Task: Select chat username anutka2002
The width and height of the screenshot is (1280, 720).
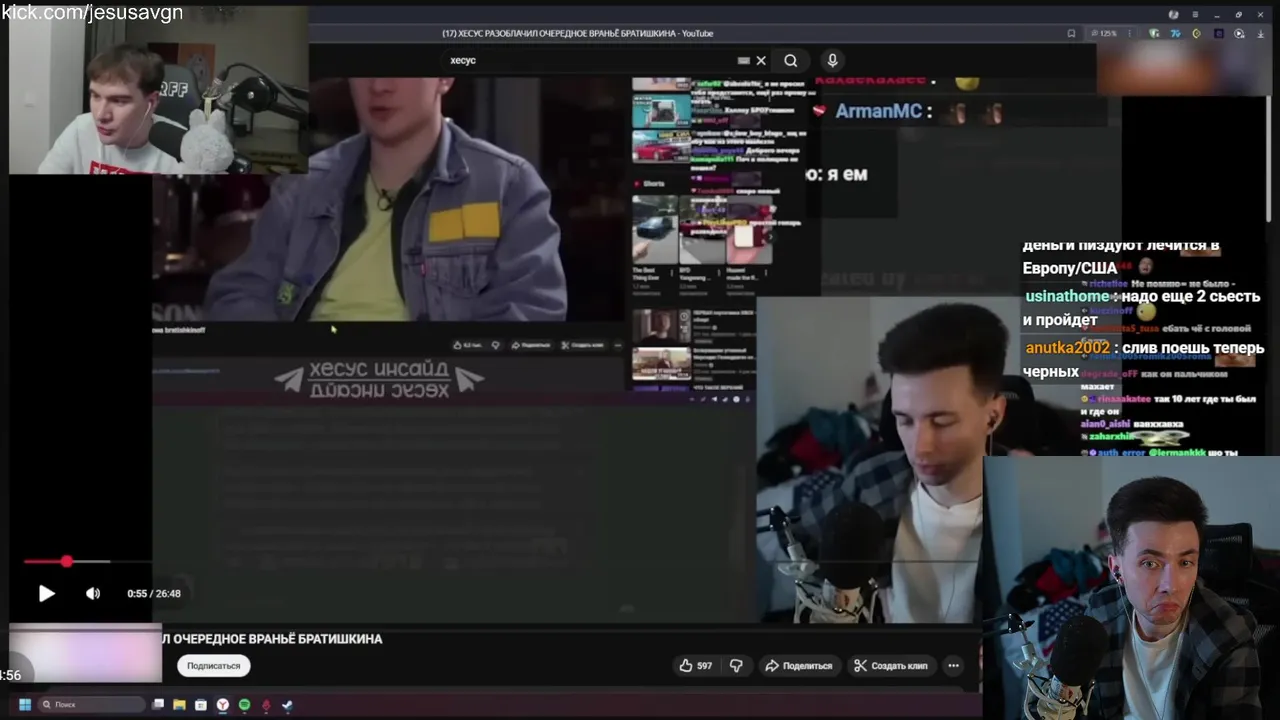Action: [1067, 348]
